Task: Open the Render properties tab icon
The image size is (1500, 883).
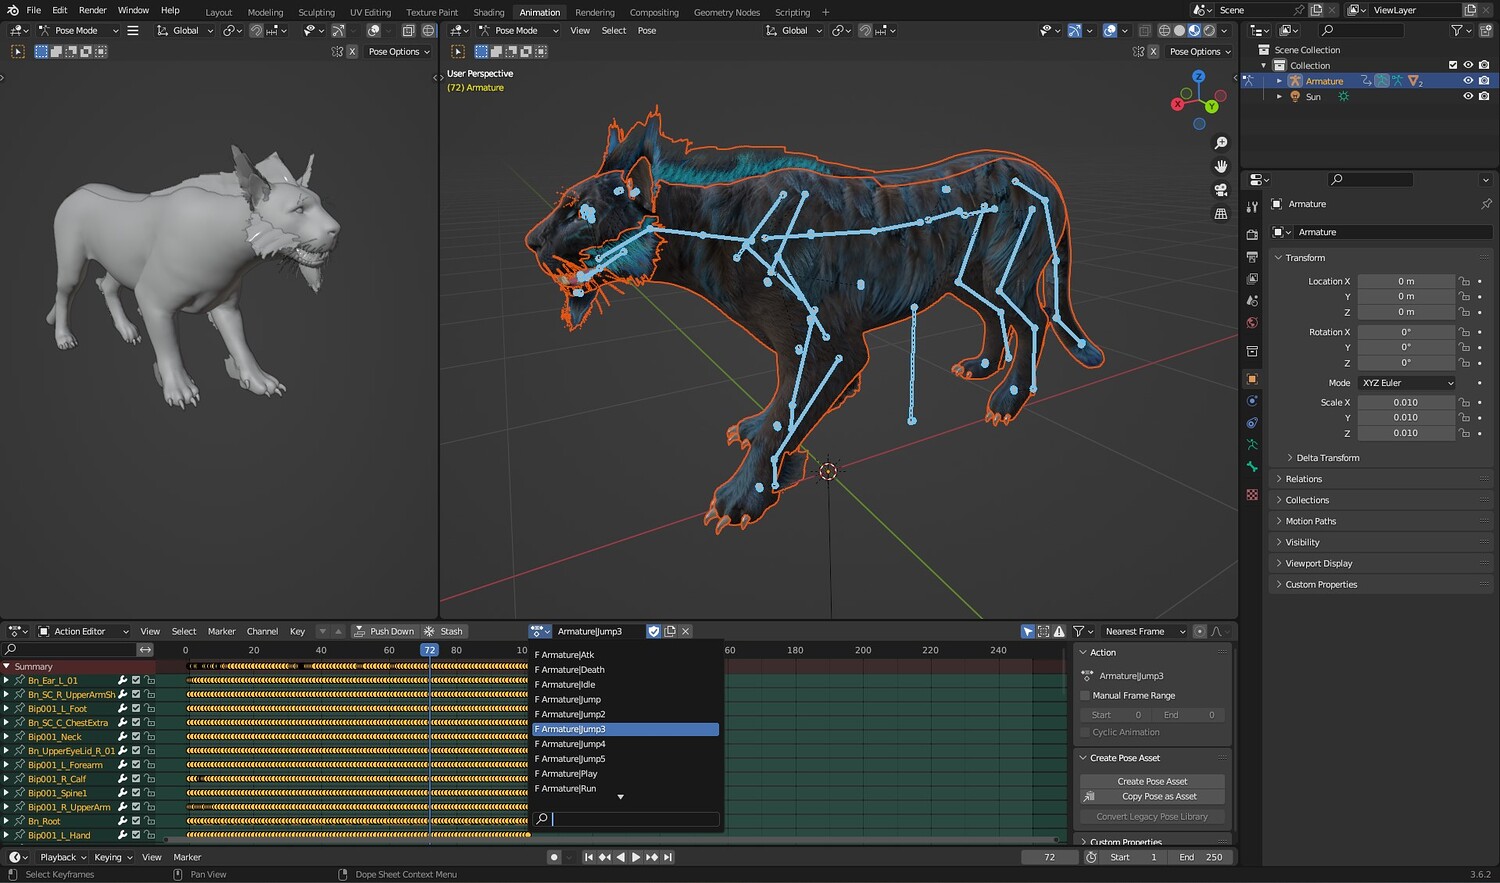Action: point(1252,234)
